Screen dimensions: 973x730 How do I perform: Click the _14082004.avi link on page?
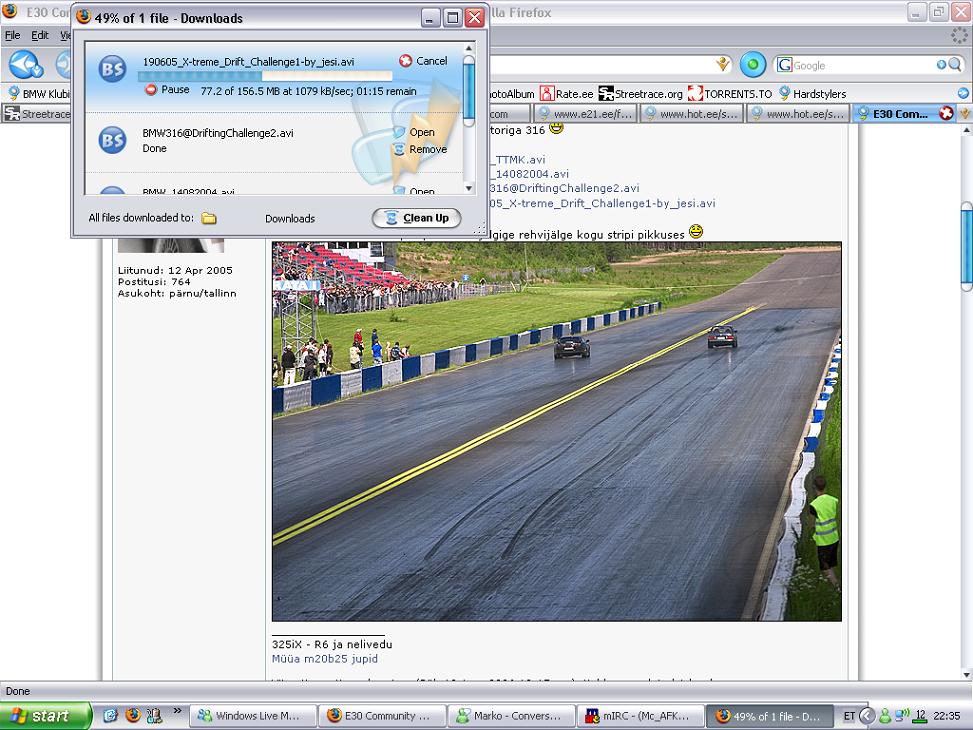(529, 174)
